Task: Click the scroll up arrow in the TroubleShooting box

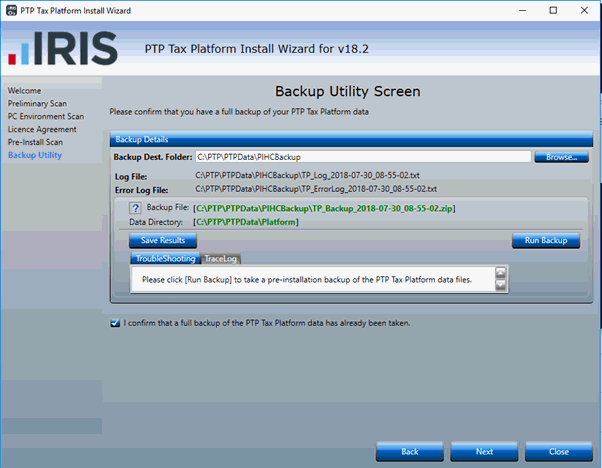Action: point(501,273)
